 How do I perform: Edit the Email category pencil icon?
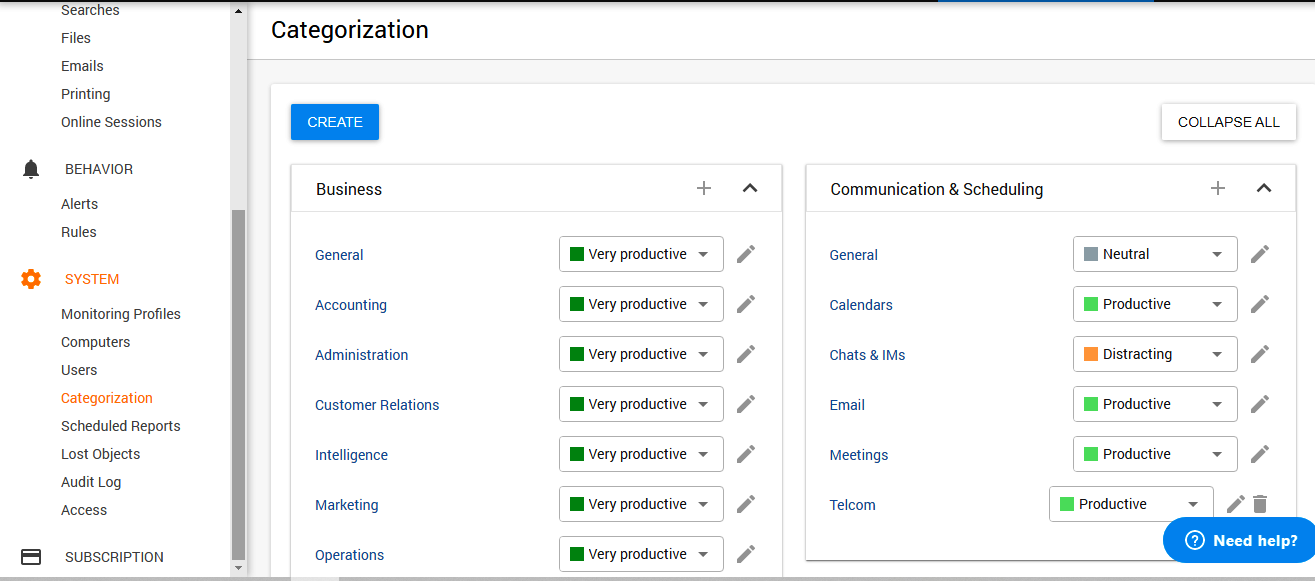click(x=1260, y=404)
